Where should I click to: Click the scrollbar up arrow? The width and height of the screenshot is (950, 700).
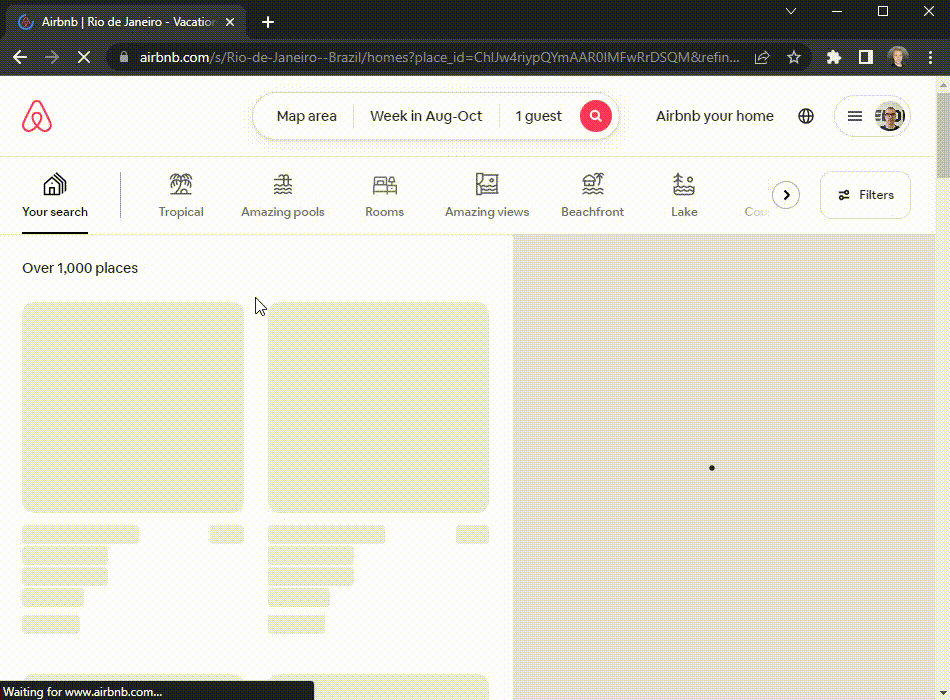click(943, 84)
